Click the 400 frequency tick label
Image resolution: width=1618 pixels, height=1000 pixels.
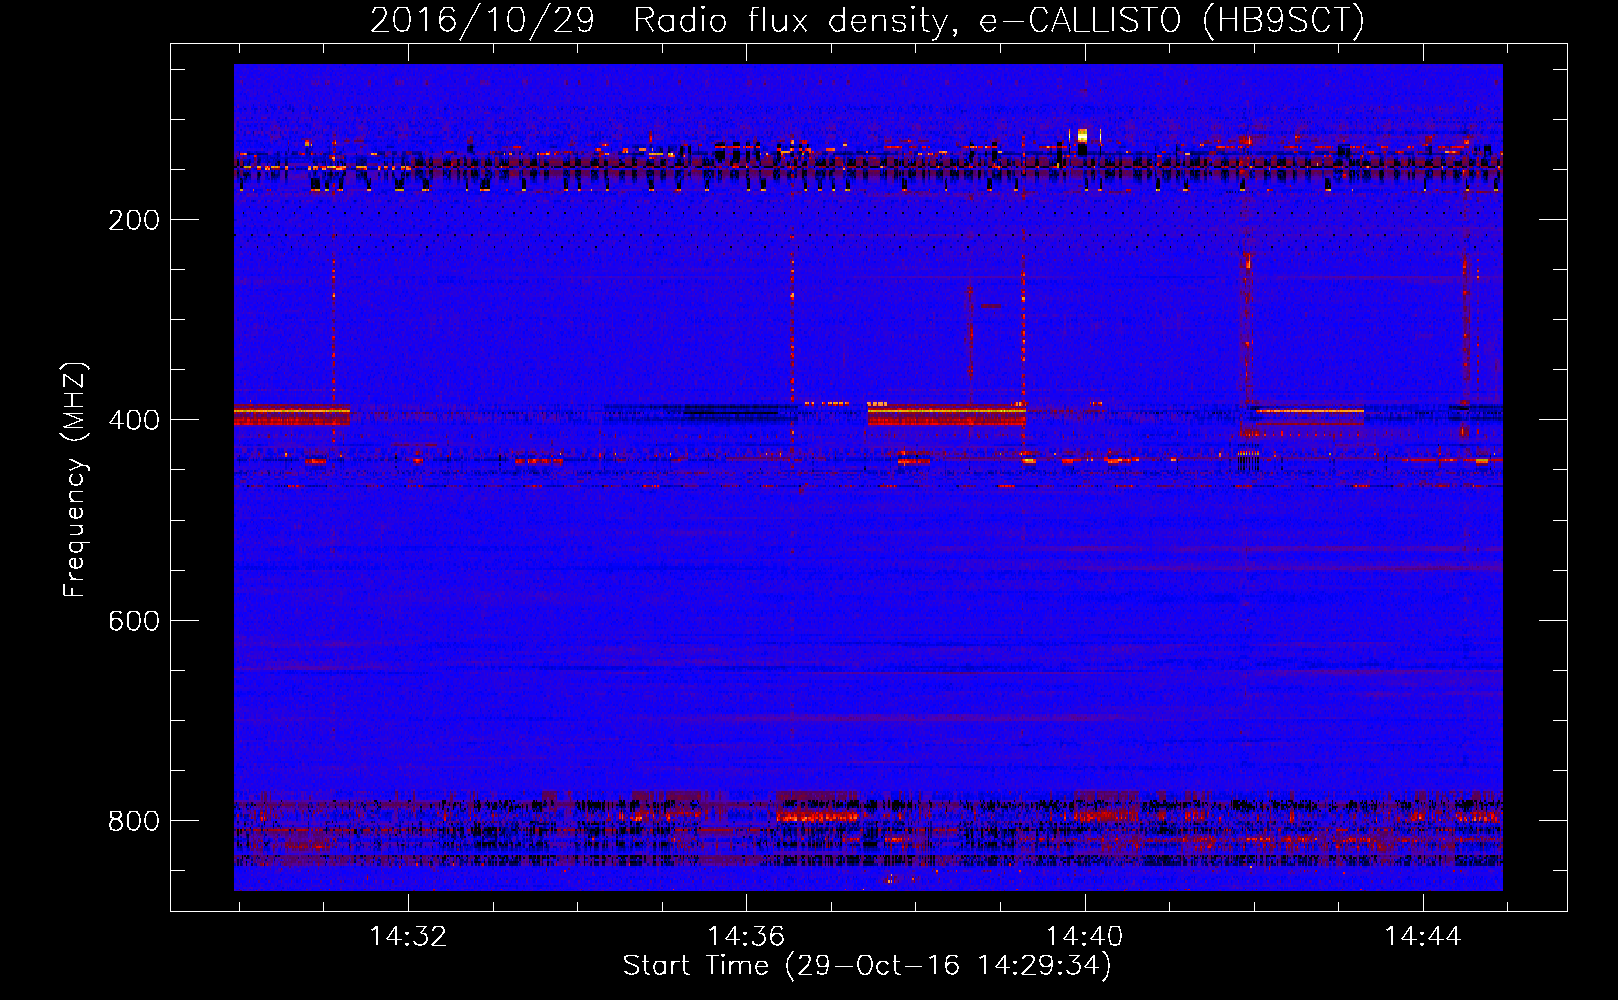(x=134, y=420)
